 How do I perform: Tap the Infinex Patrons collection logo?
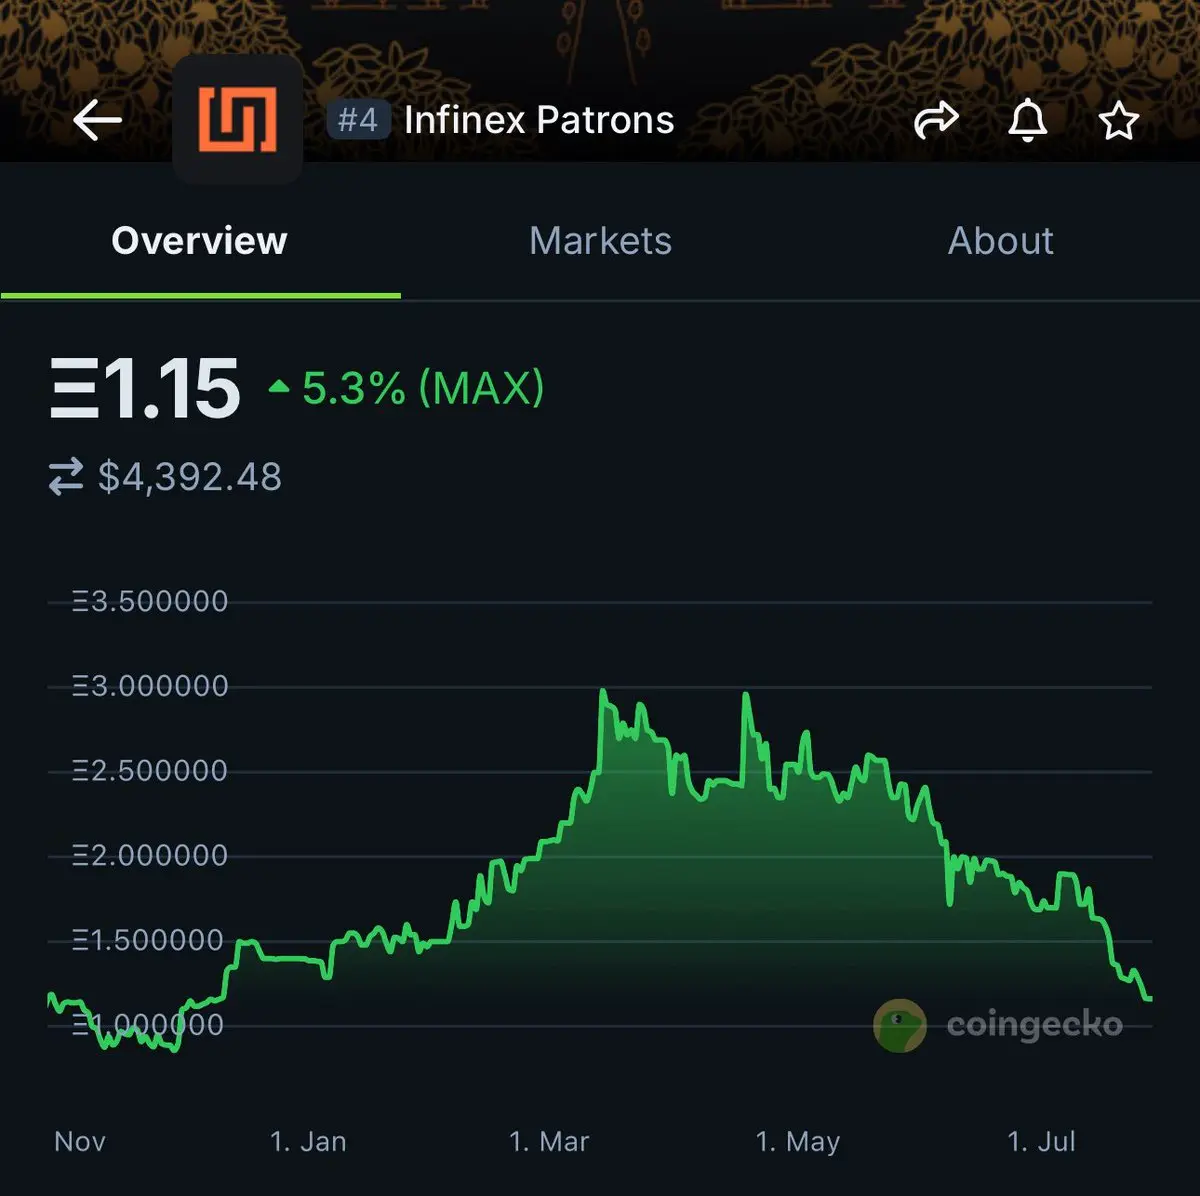[238, 119]
